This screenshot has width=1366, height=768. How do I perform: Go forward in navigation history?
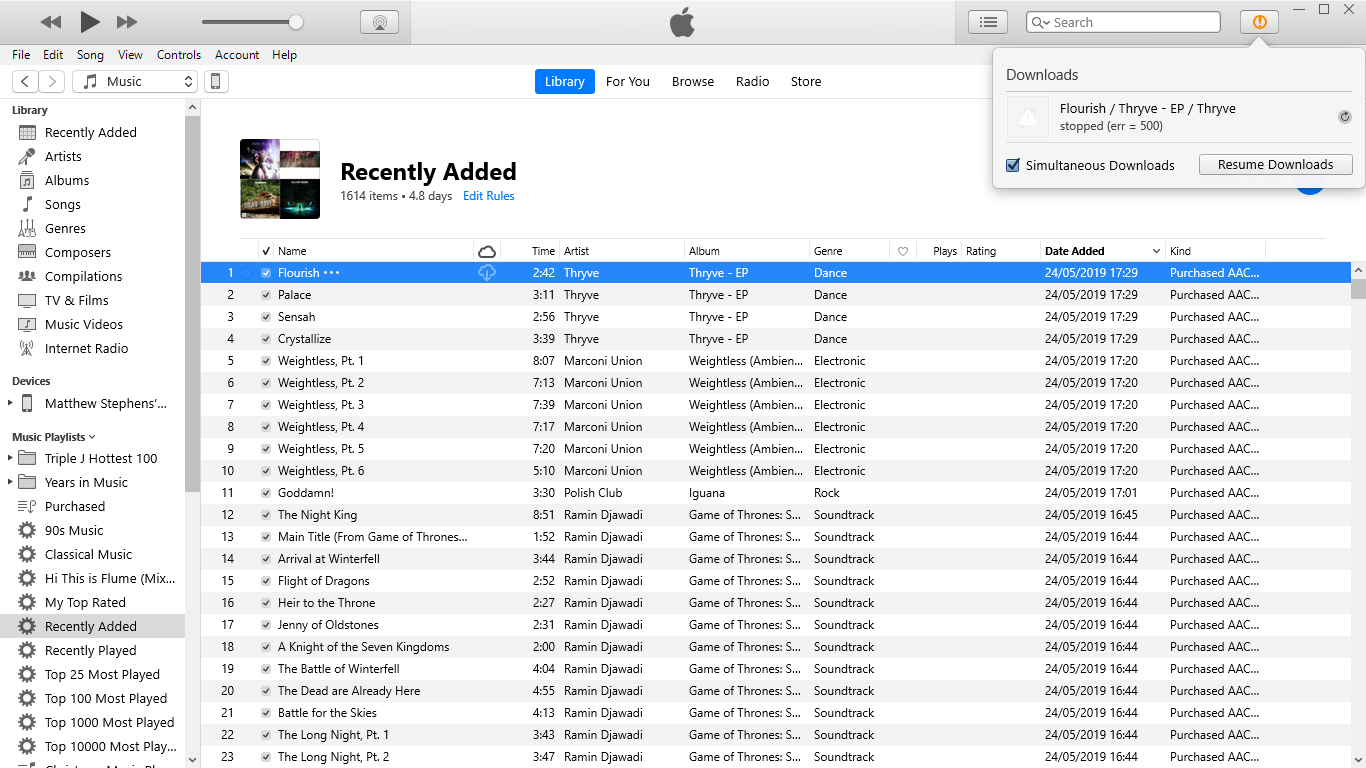tap(52, 82)
